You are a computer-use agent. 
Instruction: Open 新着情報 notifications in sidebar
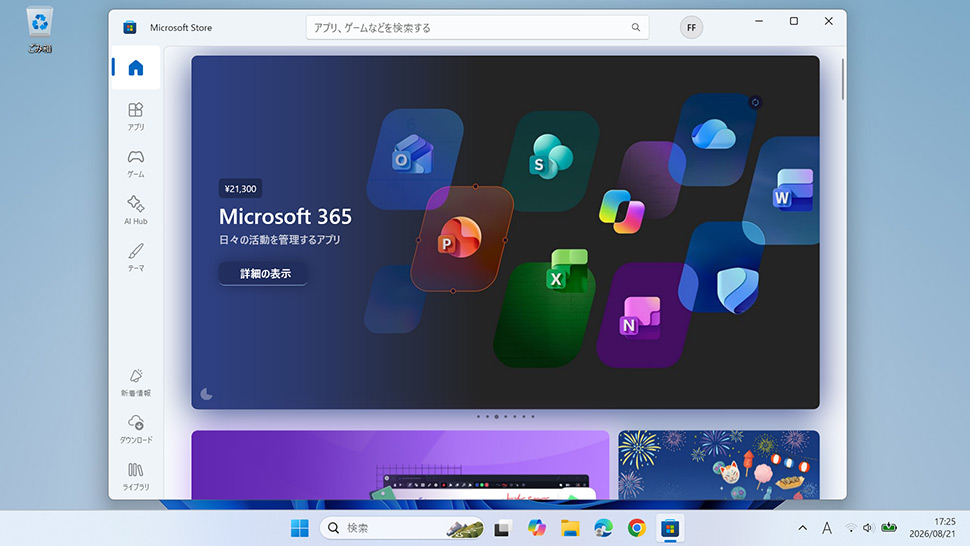[x=135, y=382]
